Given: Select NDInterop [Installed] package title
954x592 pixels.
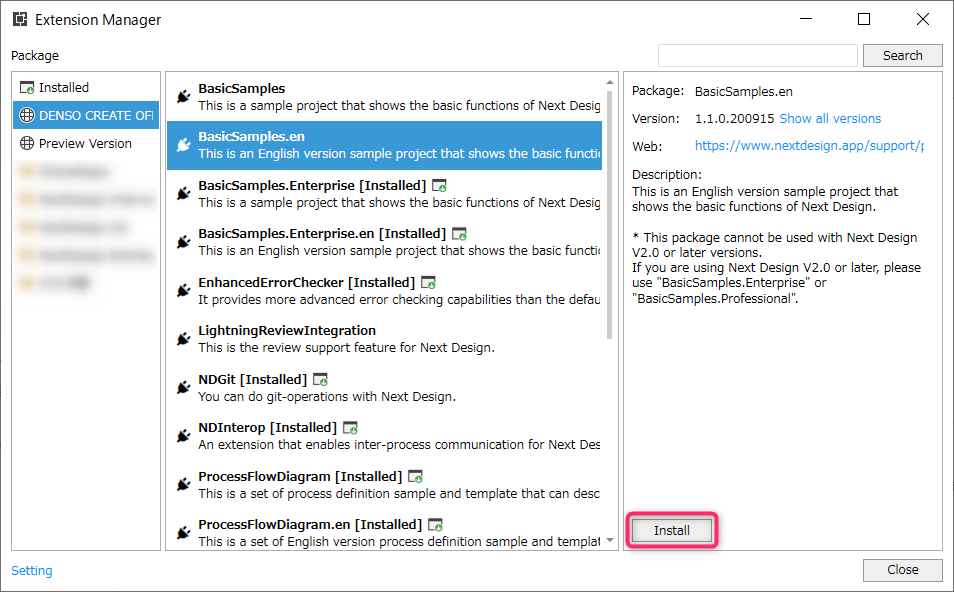Looking at the screenshot, I should (x=268, y=428).
